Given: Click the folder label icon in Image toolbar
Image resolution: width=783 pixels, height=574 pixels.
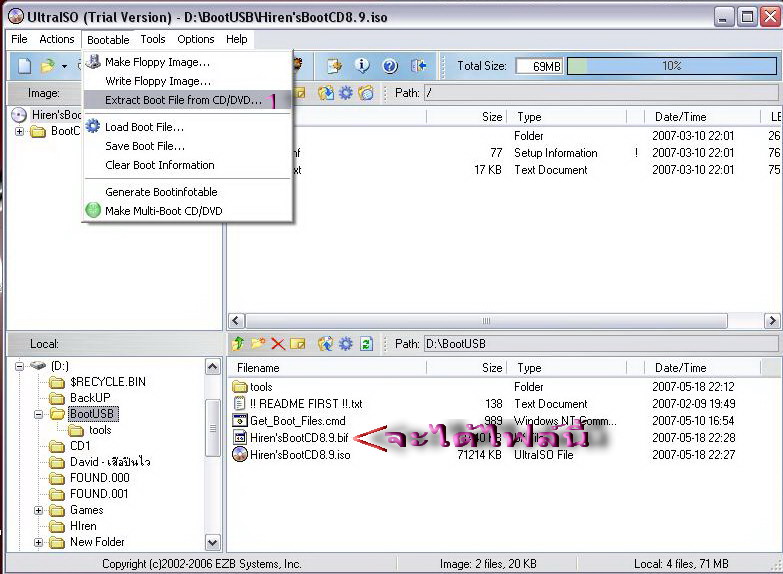Looking at the screenshot, I should [x=366, y=93].
